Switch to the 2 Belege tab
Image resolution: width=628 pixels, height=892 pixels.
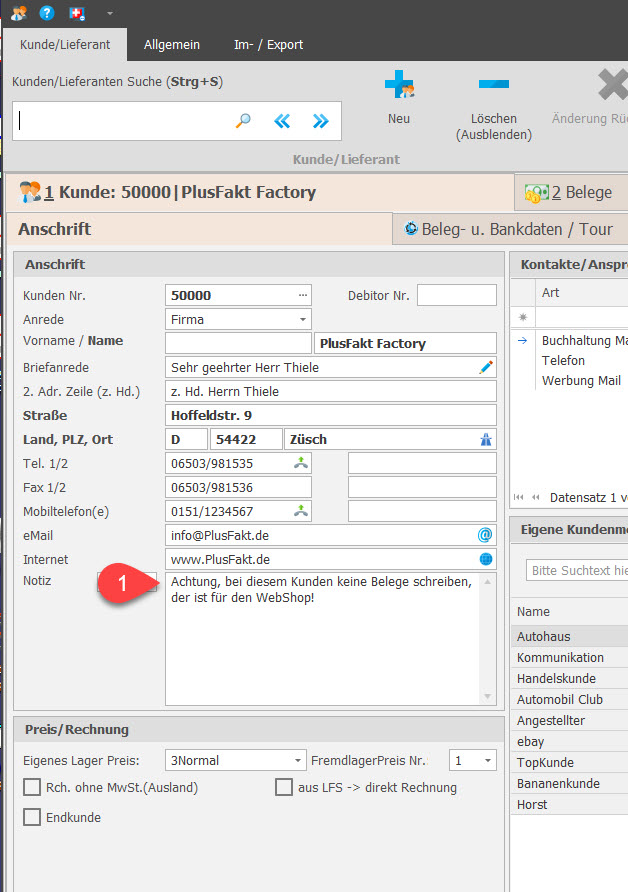click(571, 193)
